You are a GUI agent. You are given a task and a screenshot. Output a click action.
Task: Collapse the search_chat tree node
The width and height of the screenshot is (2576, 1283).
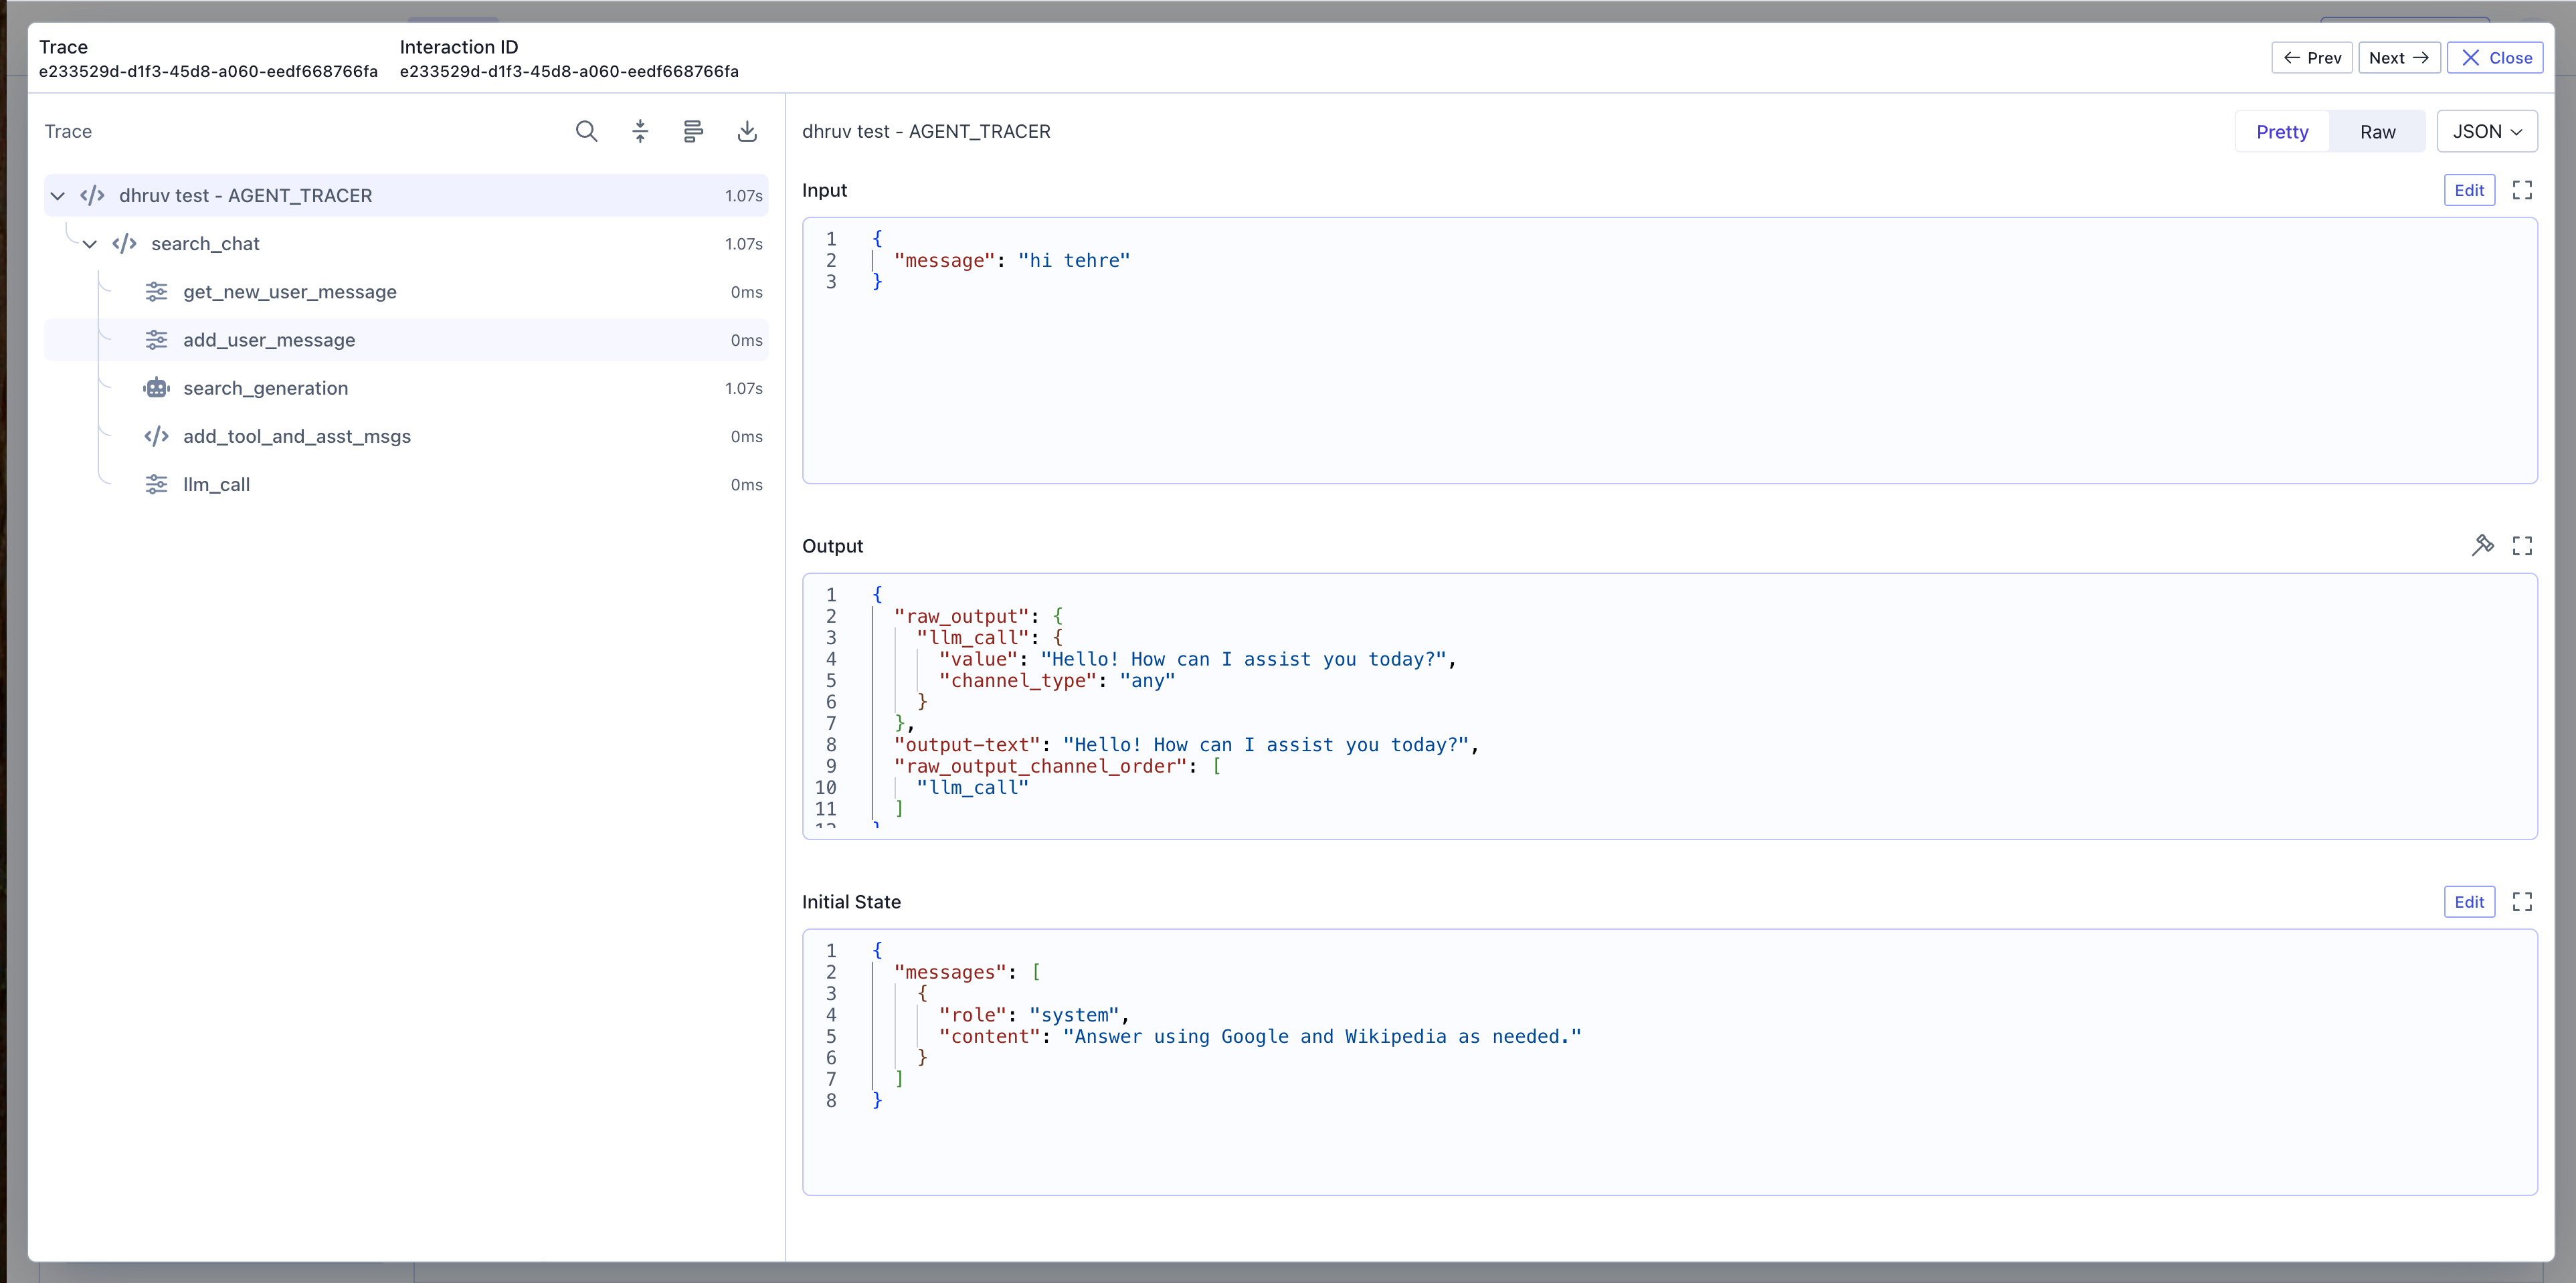90,244
